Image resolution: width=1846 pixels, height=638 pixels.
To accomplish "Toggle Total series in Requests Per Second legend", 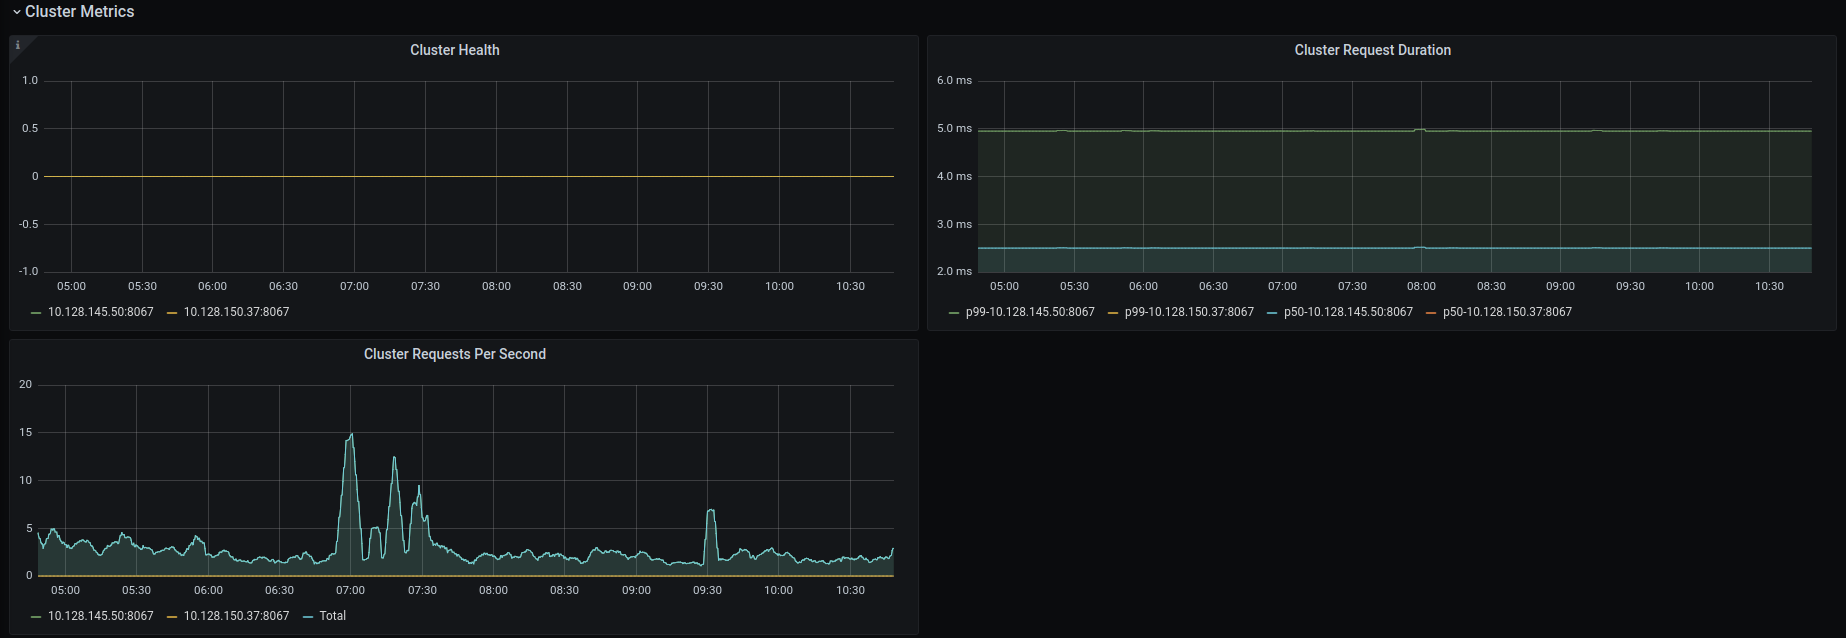I will pyautogui.click(x=332, y=616).
